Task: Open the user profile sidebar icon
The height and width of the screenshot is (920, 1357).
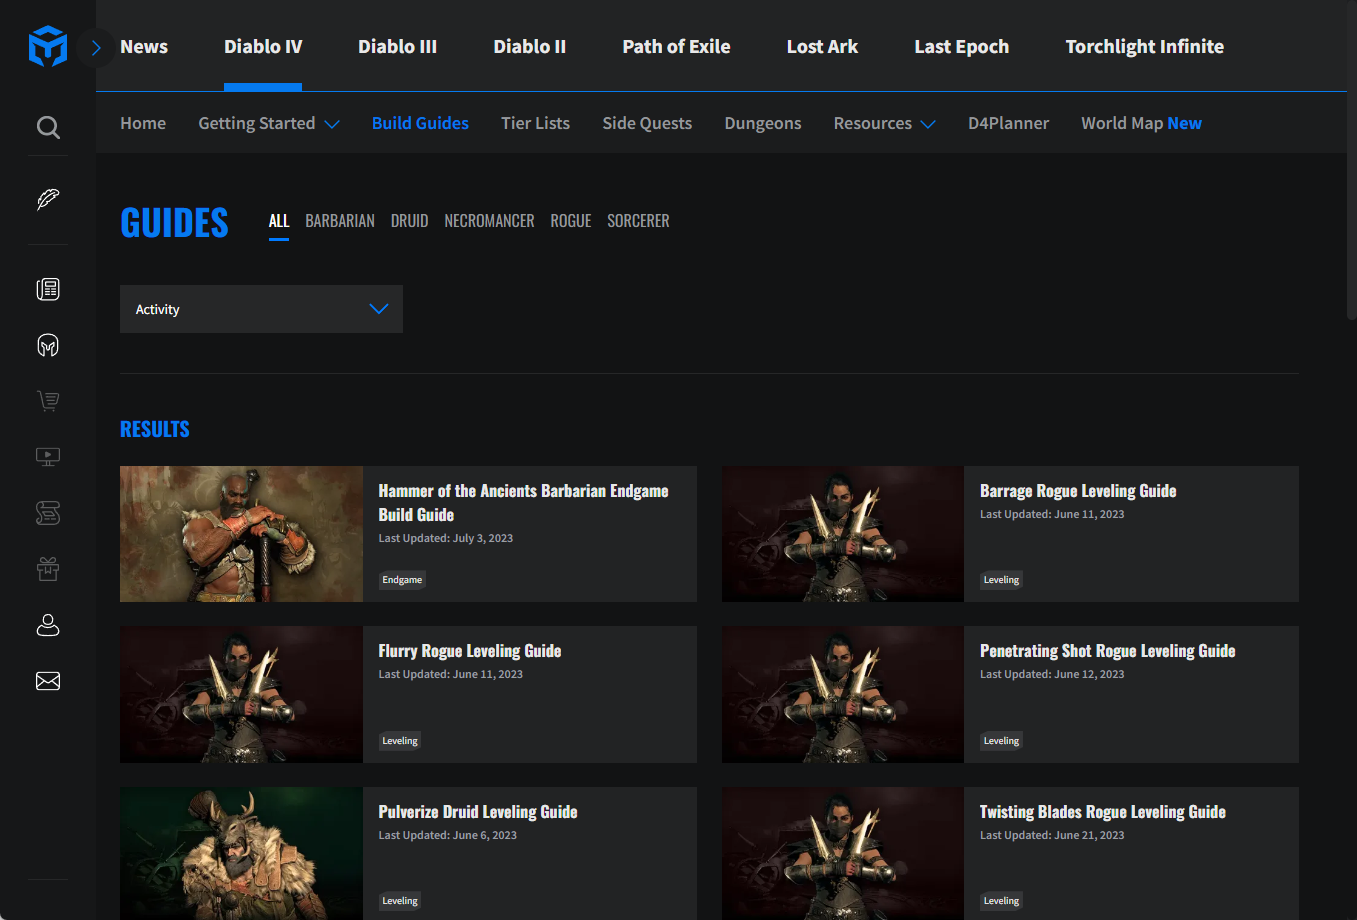Action: click(x=48, y=625)
